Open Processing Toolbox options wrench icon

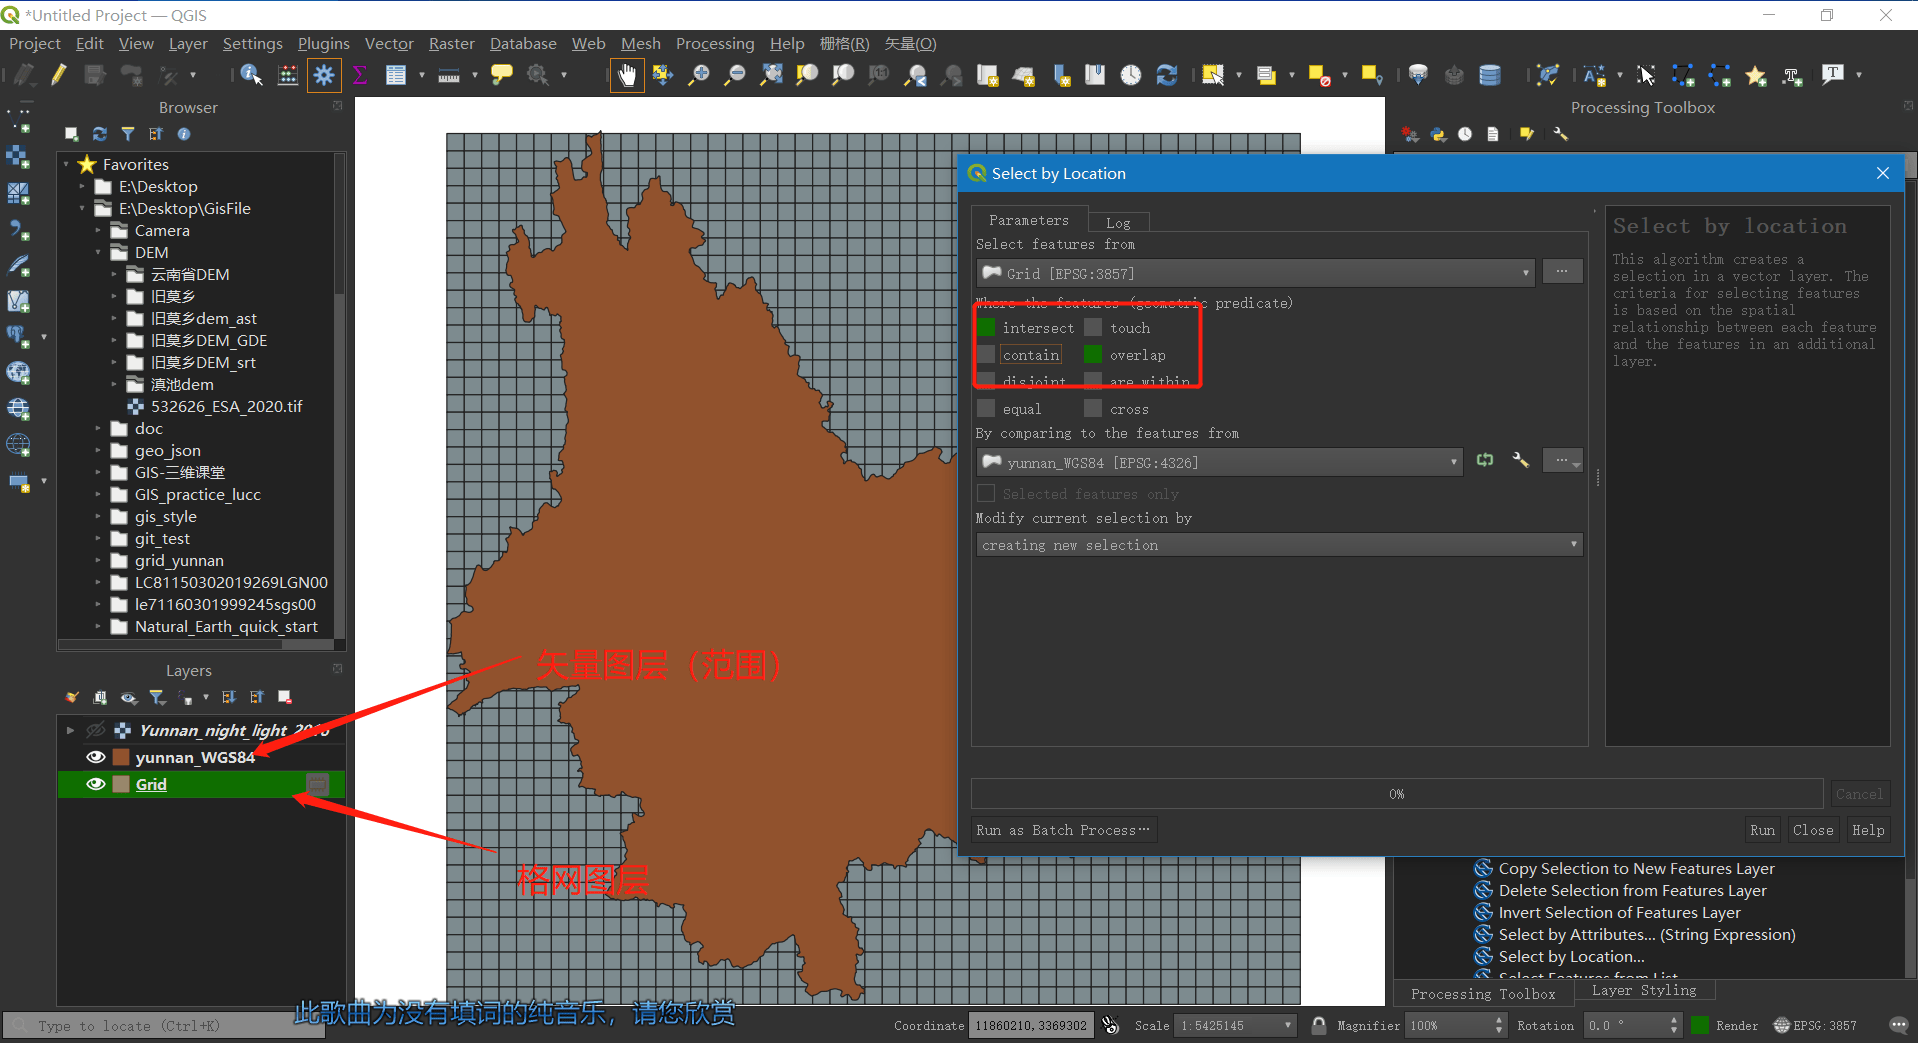[x=1560, y=134]
